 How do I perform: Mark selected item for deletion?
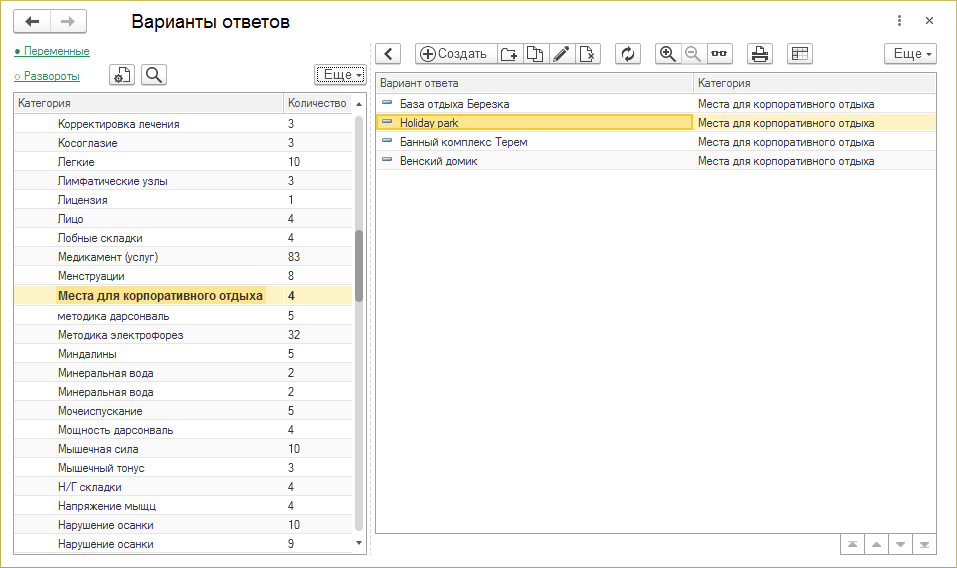587,54
